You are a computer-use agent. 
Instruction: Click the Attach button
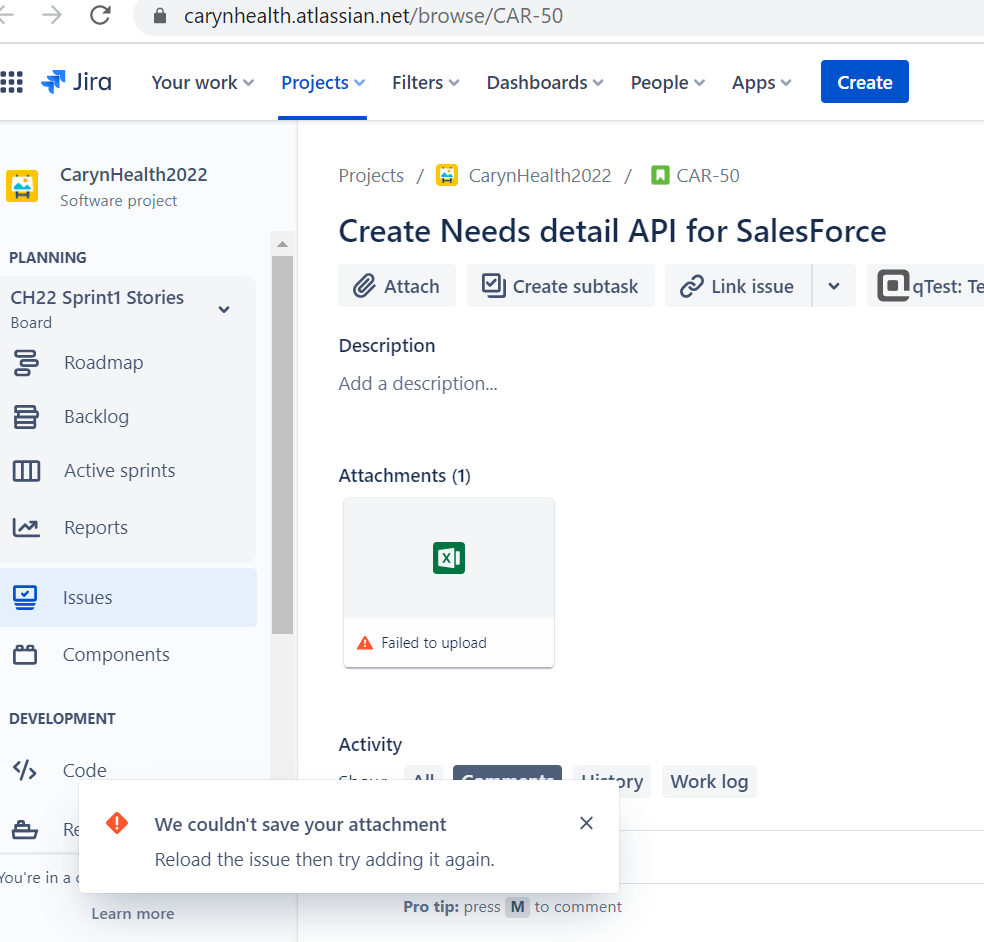click(x=397, y=286)
